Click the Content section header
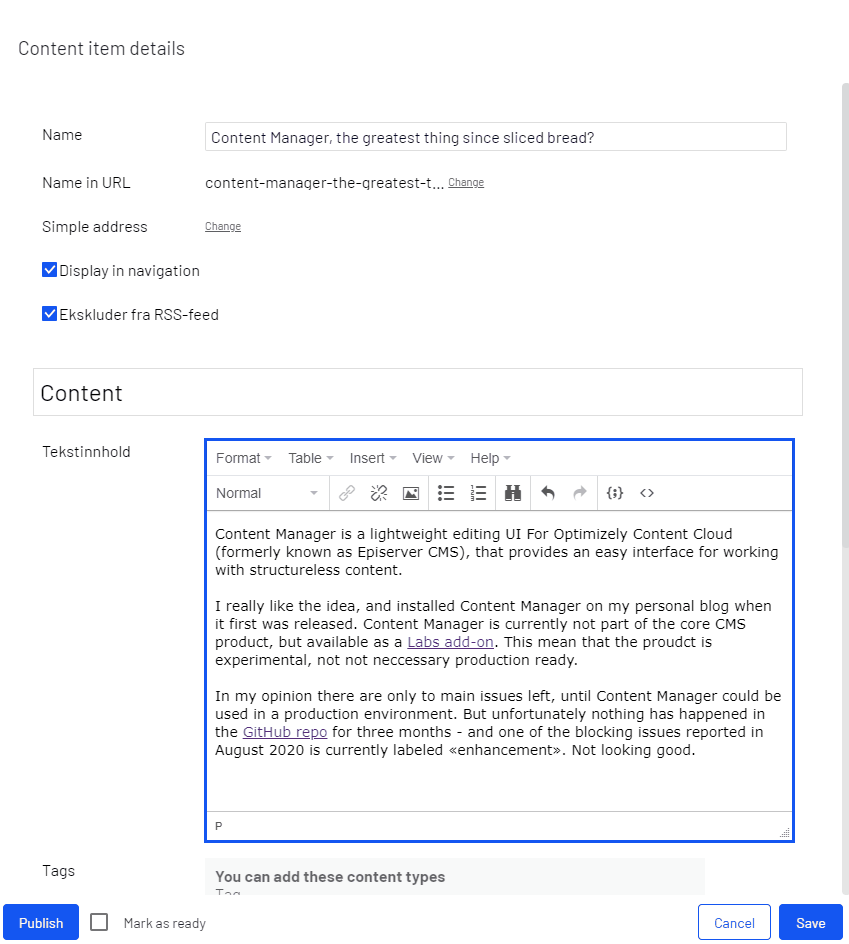Screen dimensions: 849x944 tap(418, 393)
